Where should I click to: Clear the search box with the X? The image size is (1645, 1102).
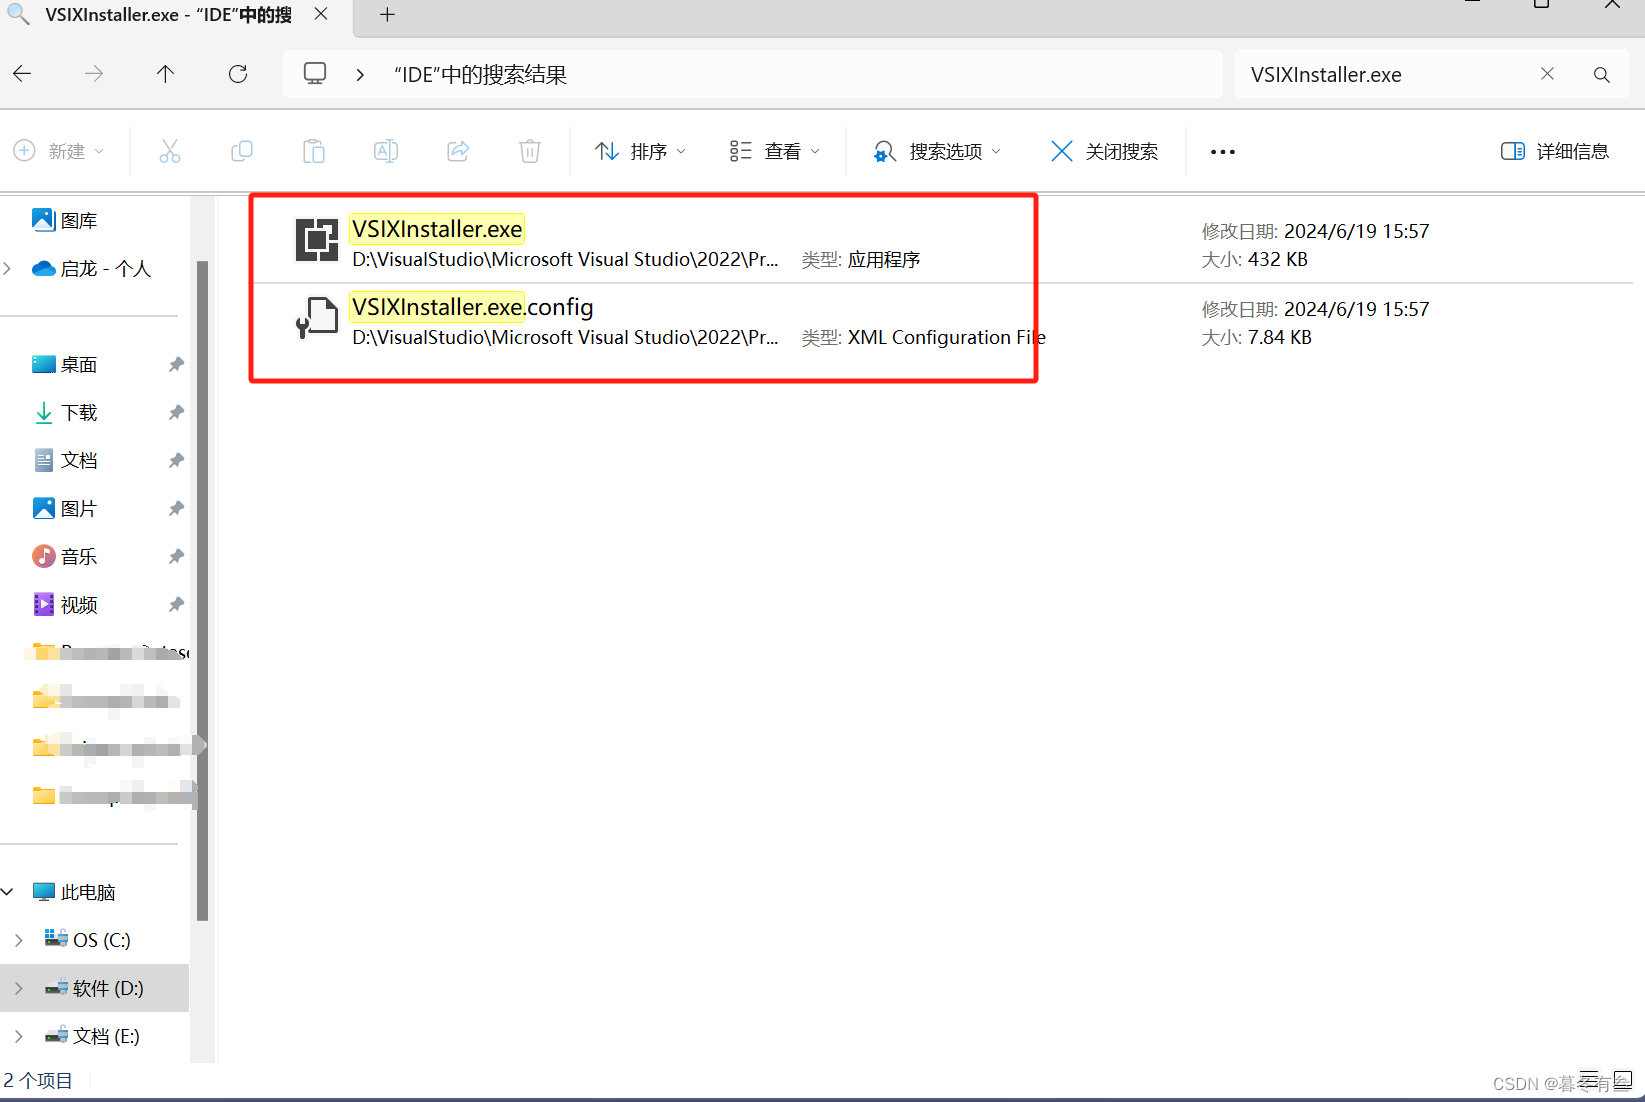[x=1547, y=74]
